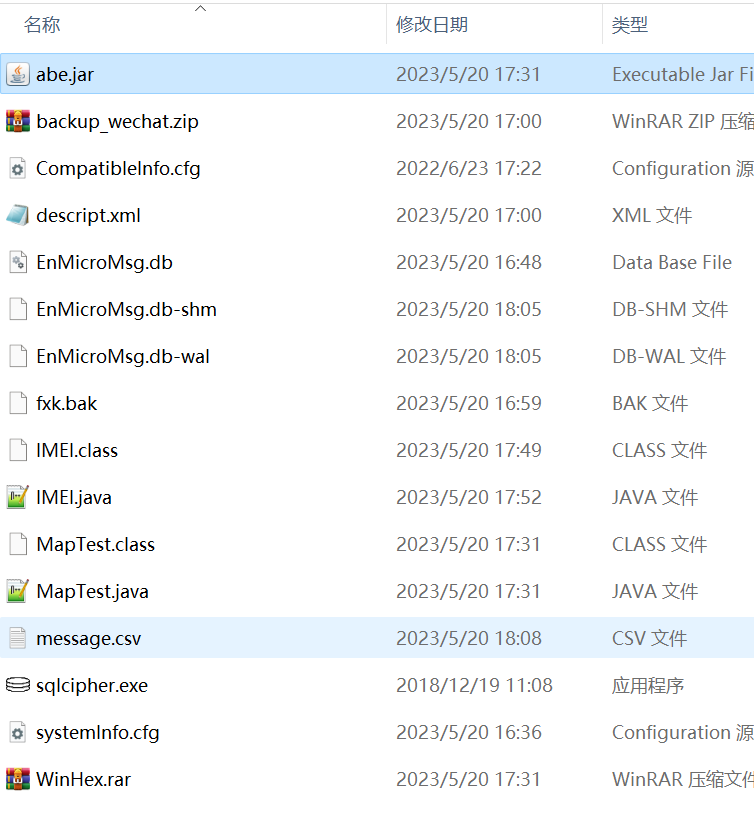Click the abe.jar Java file icon
Viewport: 754px width, 839px height.
point(18,74)
